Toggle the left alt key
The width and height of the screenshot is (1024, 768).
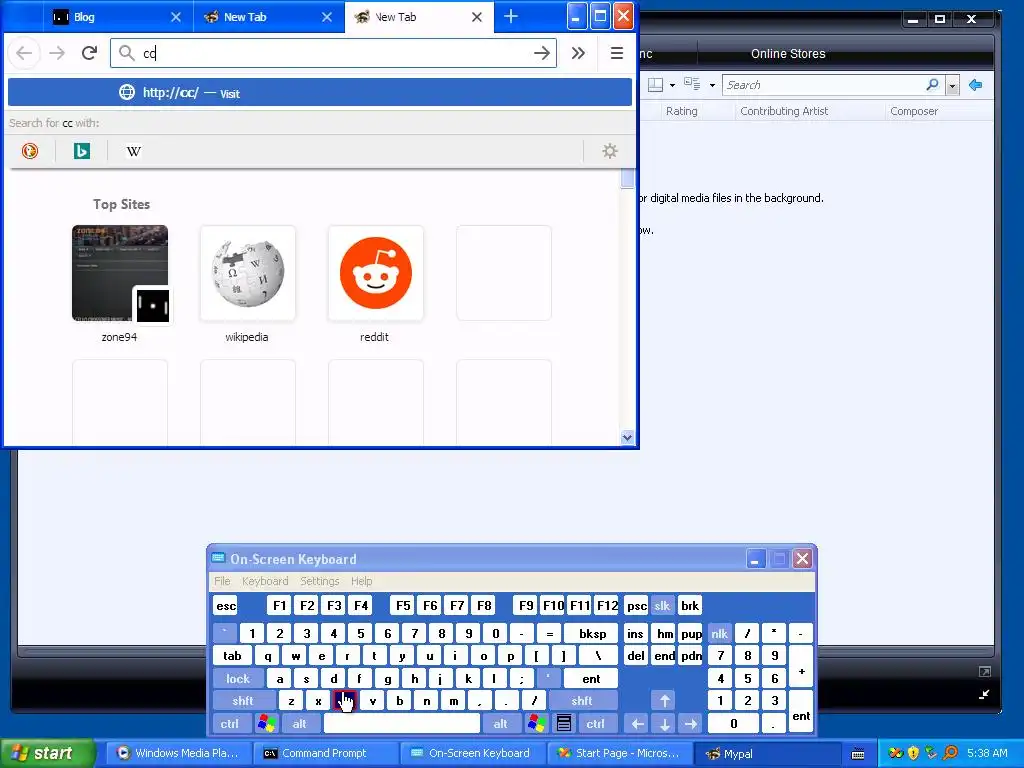pyautogui.click(x=300, y=724)
